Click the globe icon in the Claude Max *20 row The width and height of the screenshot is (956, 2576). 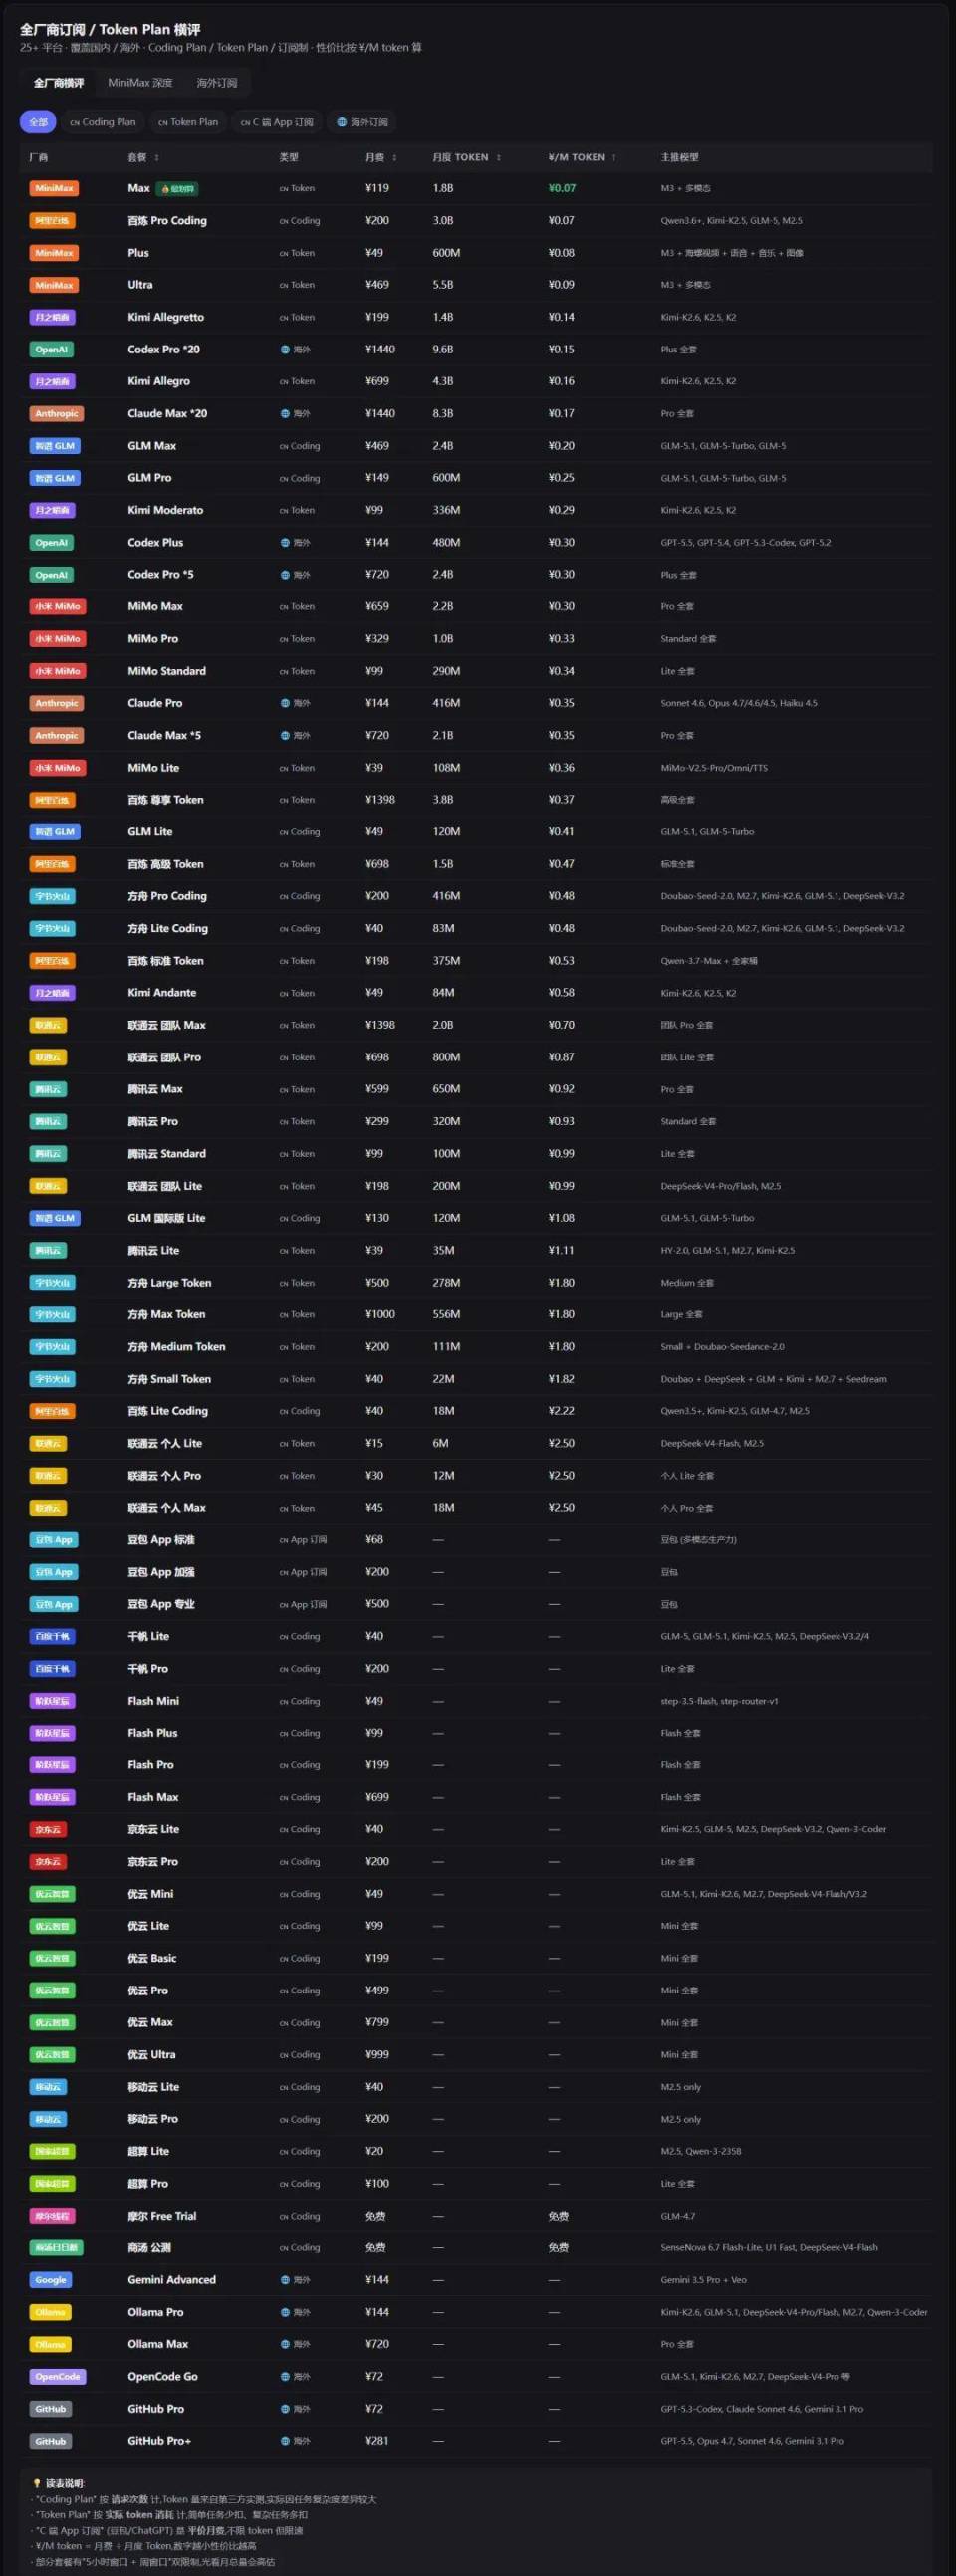[x=285, y=414]
